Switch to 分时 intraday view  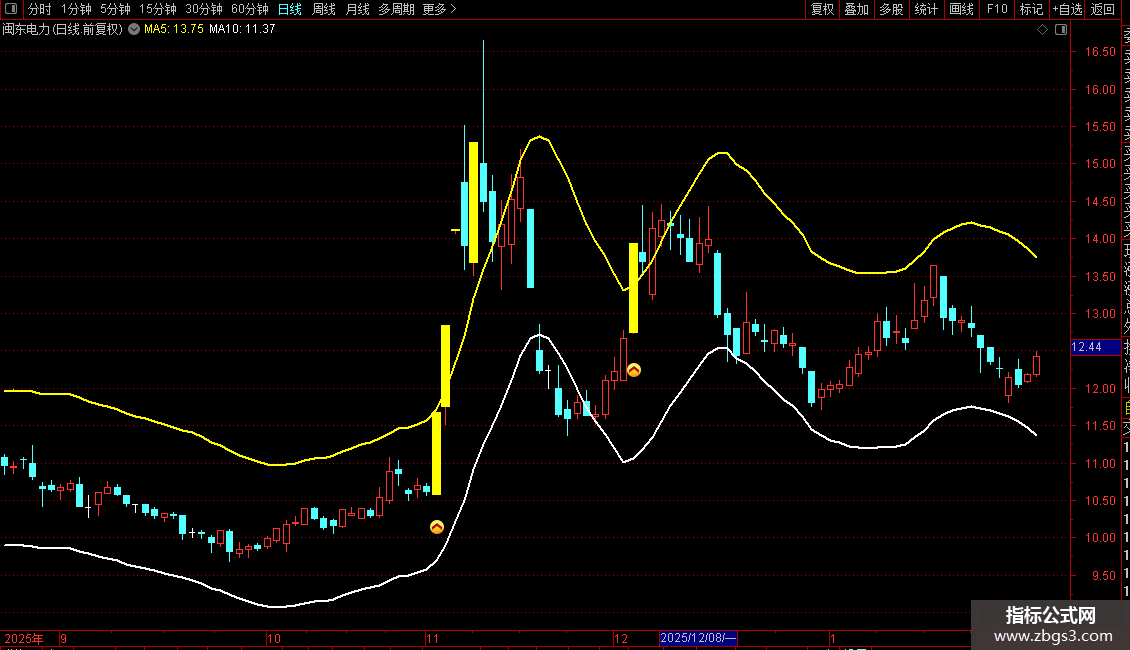(x=40, y=9)
